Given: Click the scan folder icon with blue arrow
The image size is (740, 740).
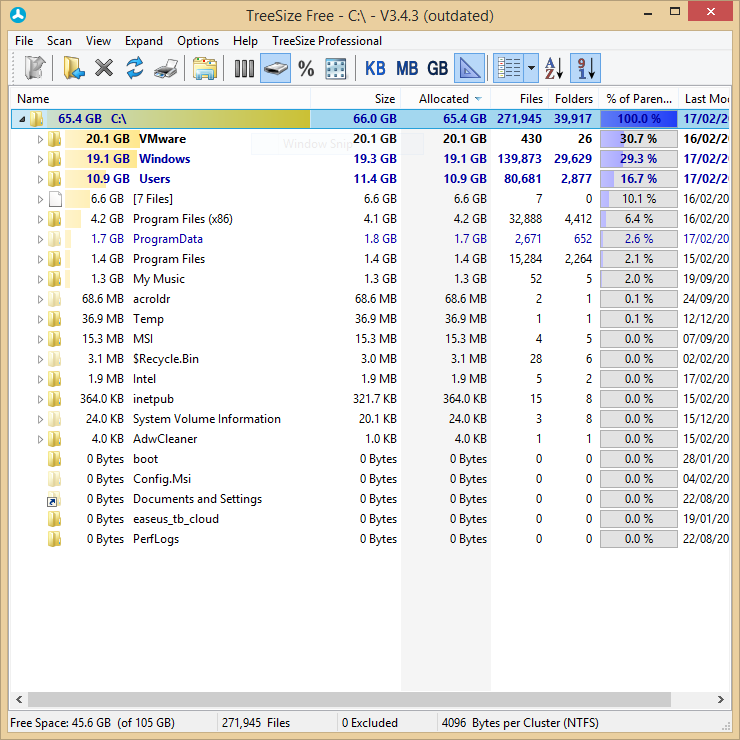Looking at the screenshot, I should click(74, 68).
